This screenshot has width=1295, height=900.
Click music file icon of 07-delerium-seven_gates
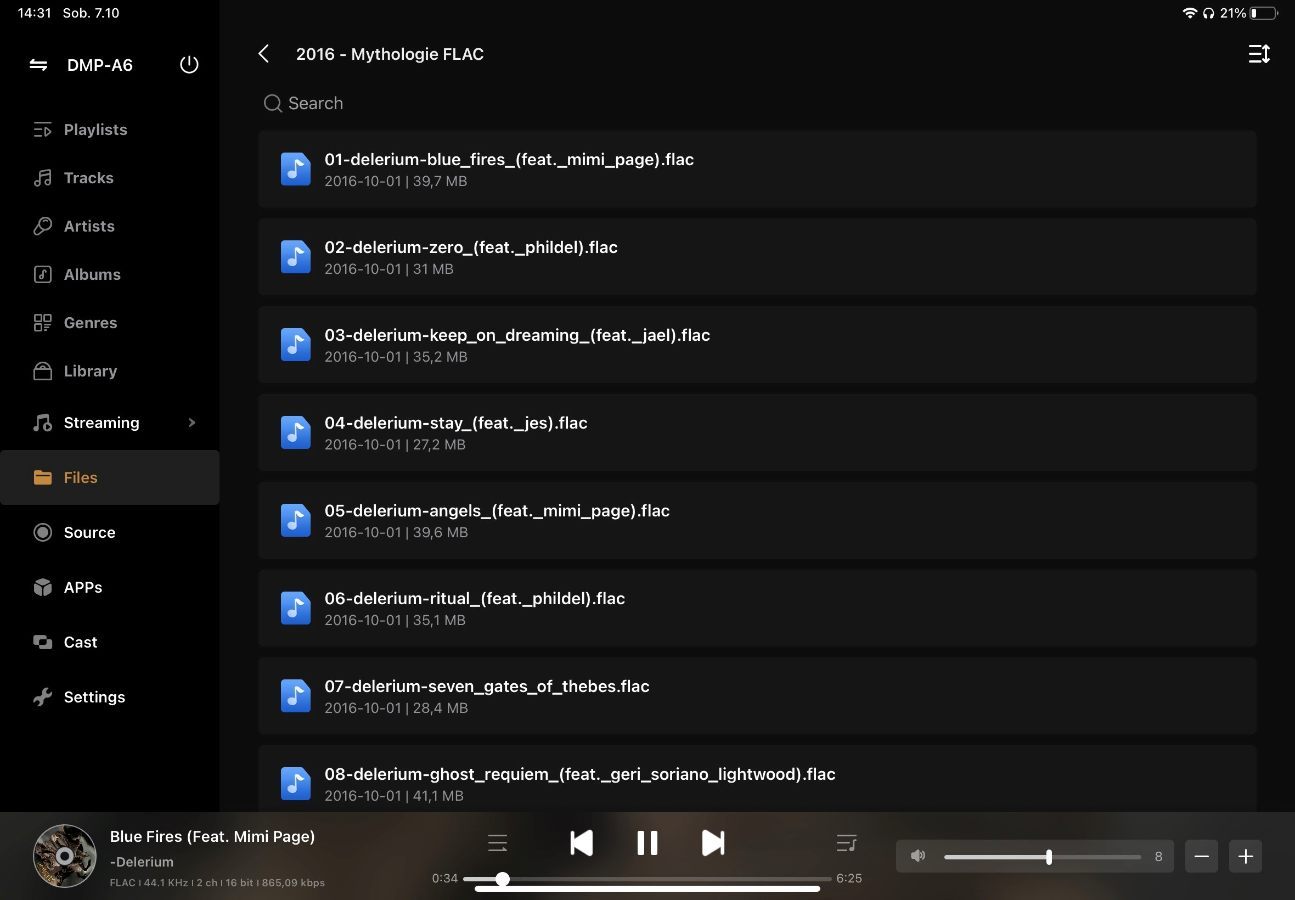pyautogui.click(x=295, y=696)
